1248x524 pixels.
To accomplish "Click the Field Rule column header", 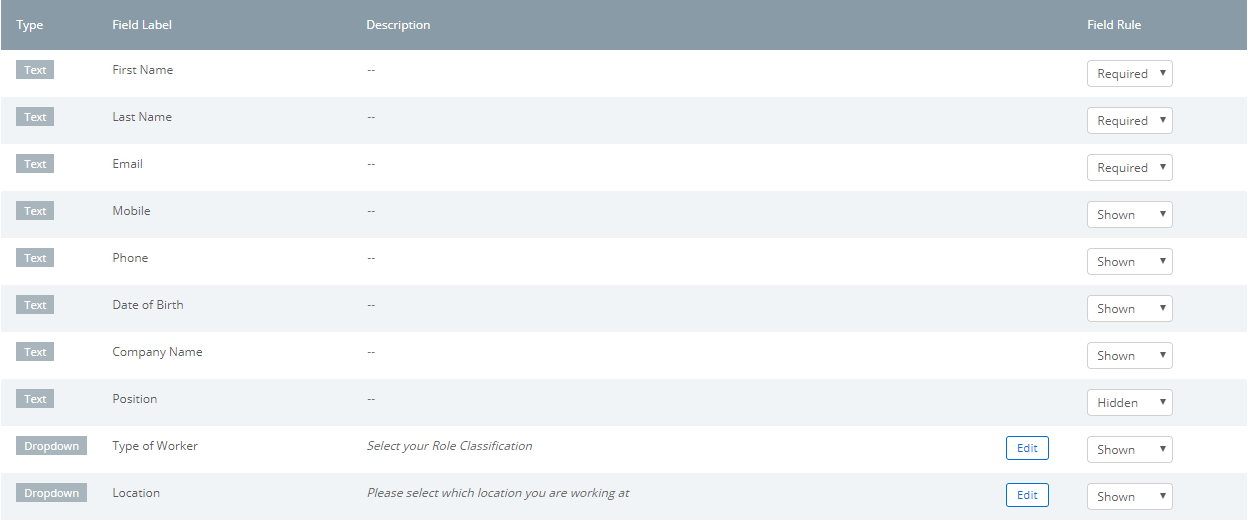I will 1113,25.
